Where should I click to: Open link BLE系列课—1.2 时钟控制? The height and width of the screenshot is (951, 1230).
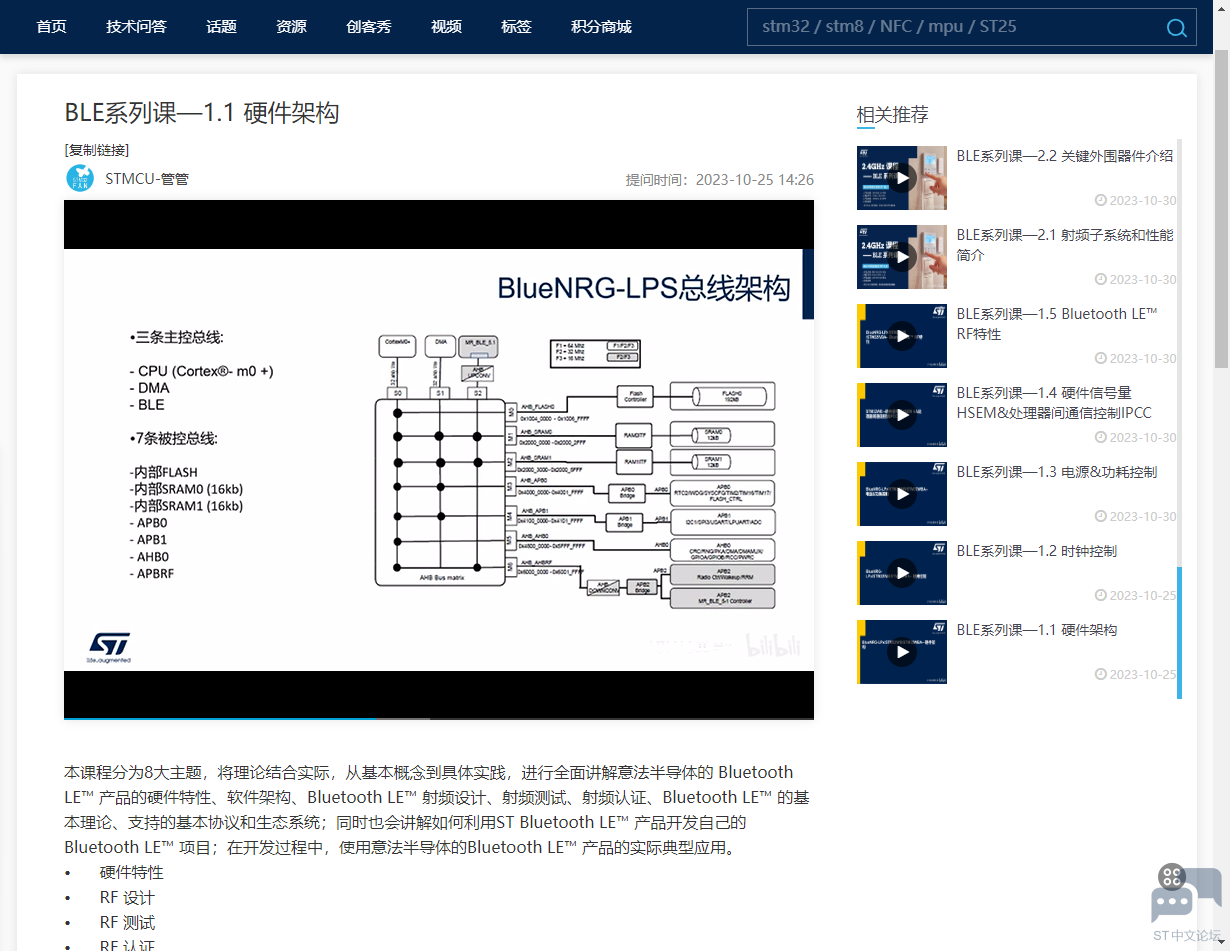(1037, 551)
